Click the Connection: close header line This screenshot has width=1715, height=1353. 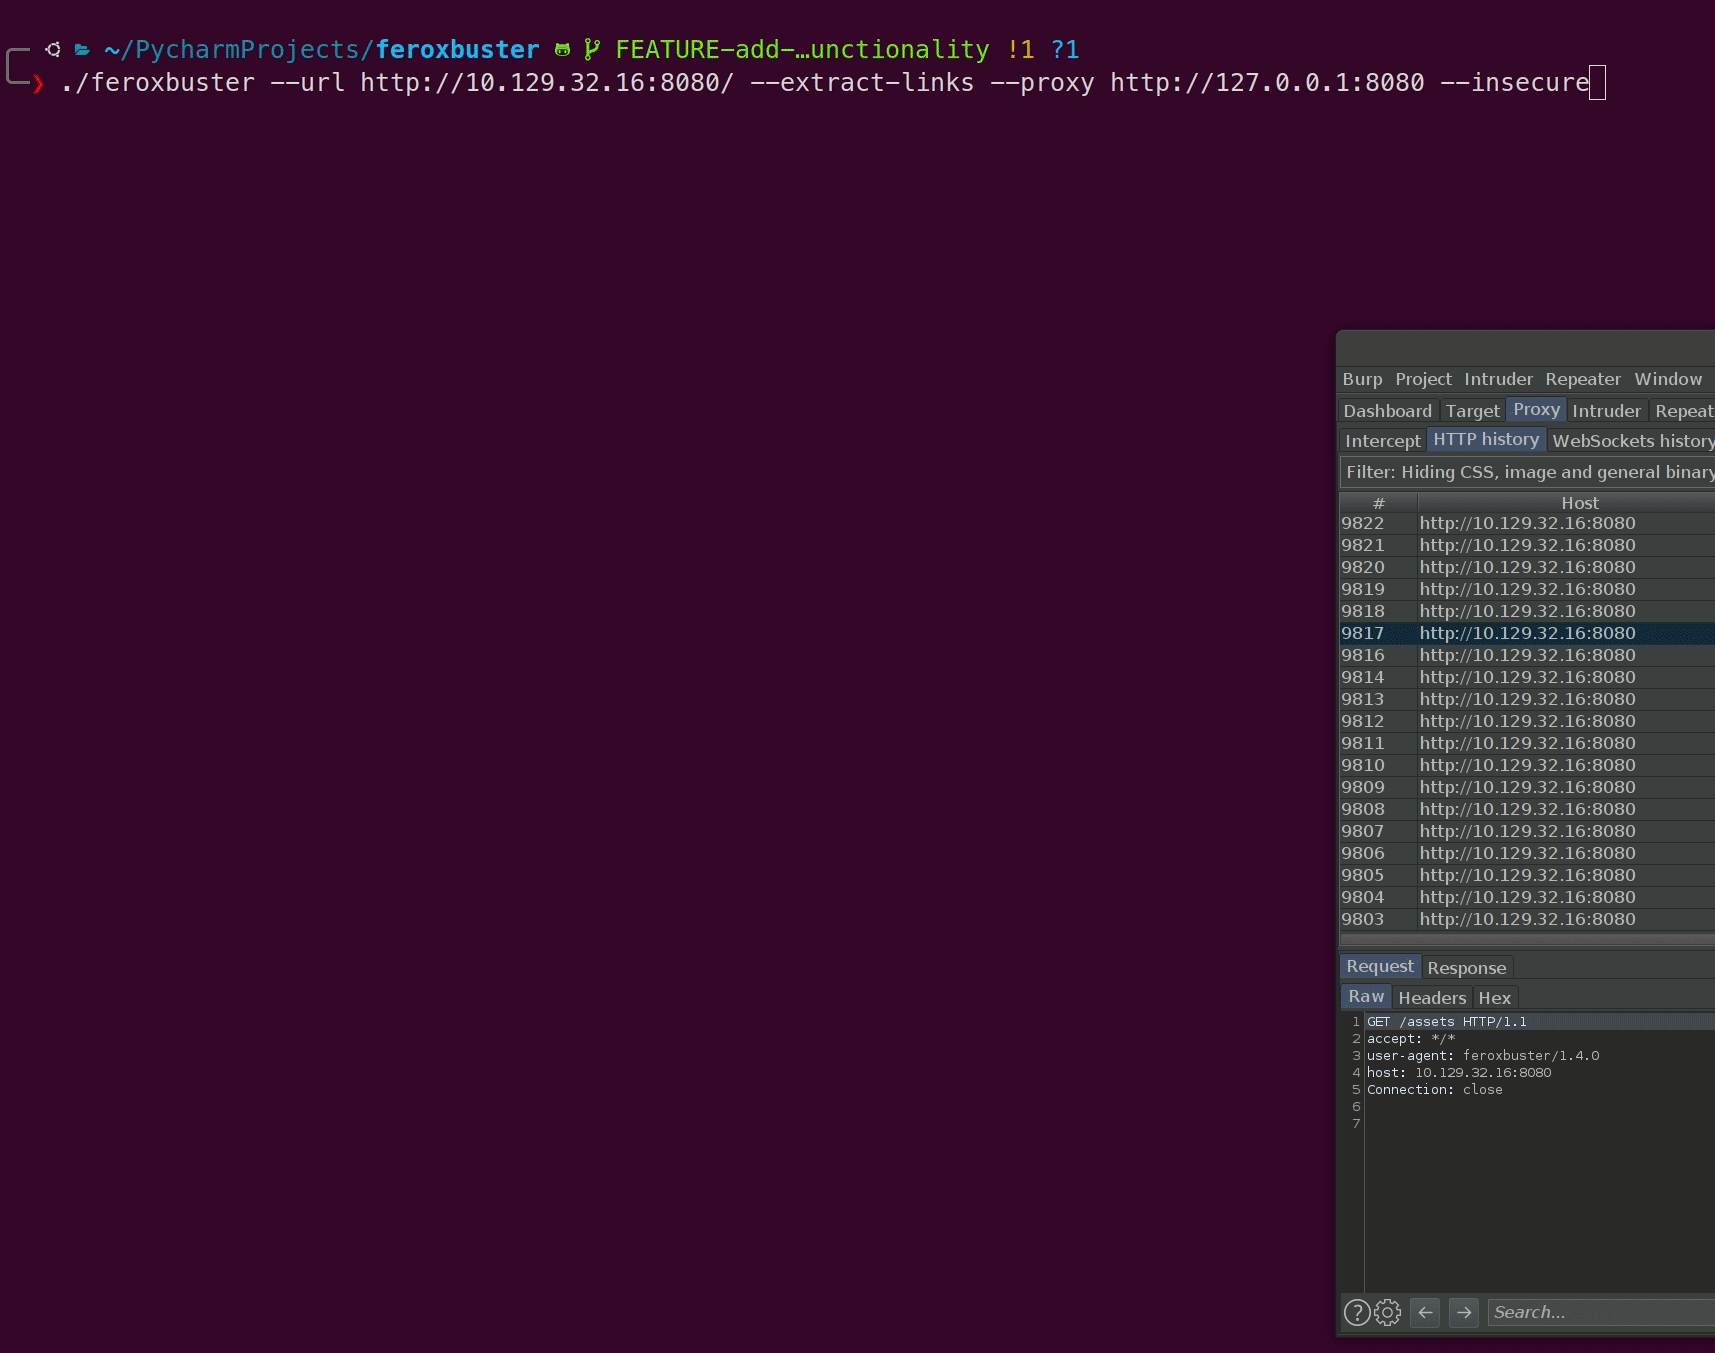1434,1090
